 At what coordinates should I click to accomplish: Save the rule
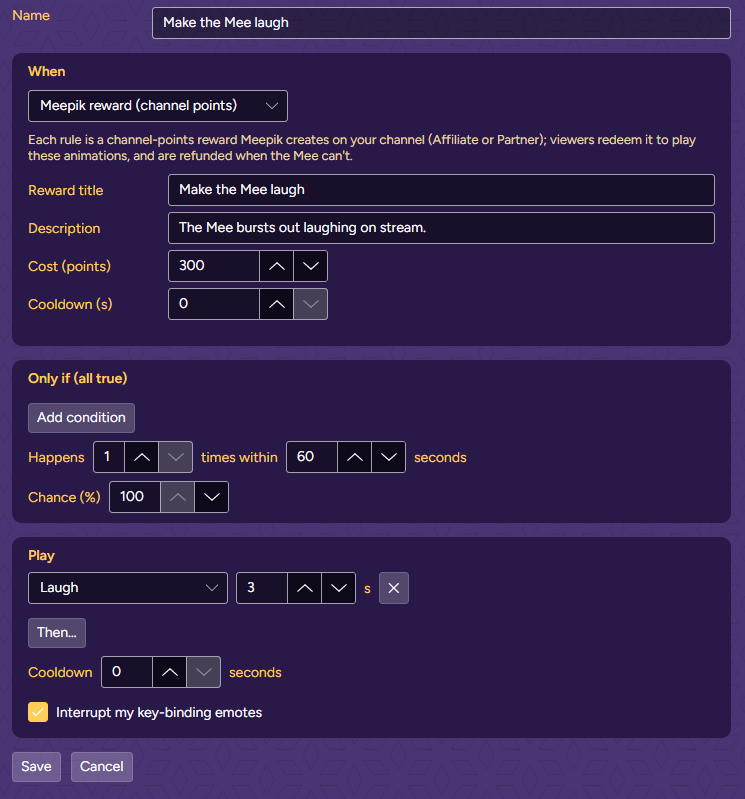(36, 767)
